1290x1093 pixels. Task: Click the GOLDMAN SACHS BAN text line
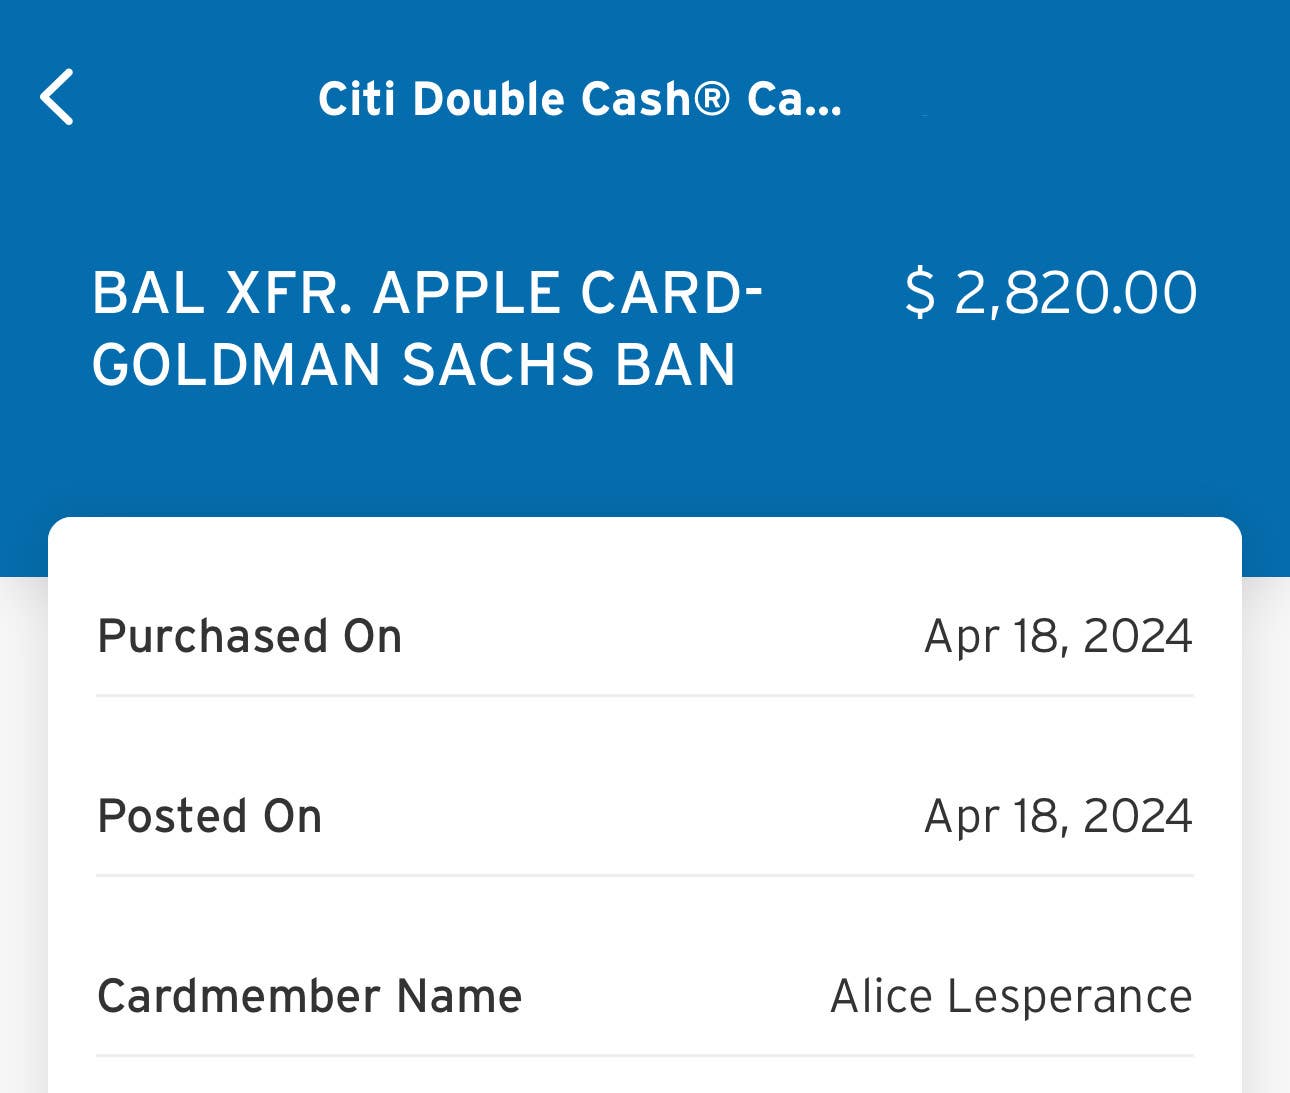click(414, 364)
